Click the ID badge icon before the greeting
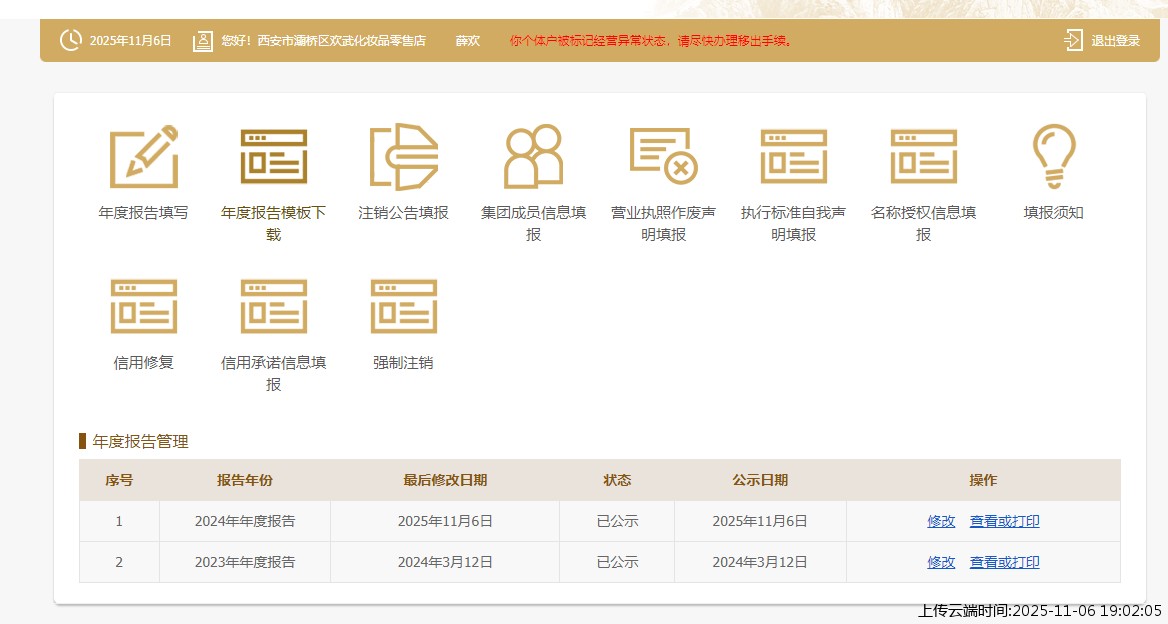 coord(203,40)
